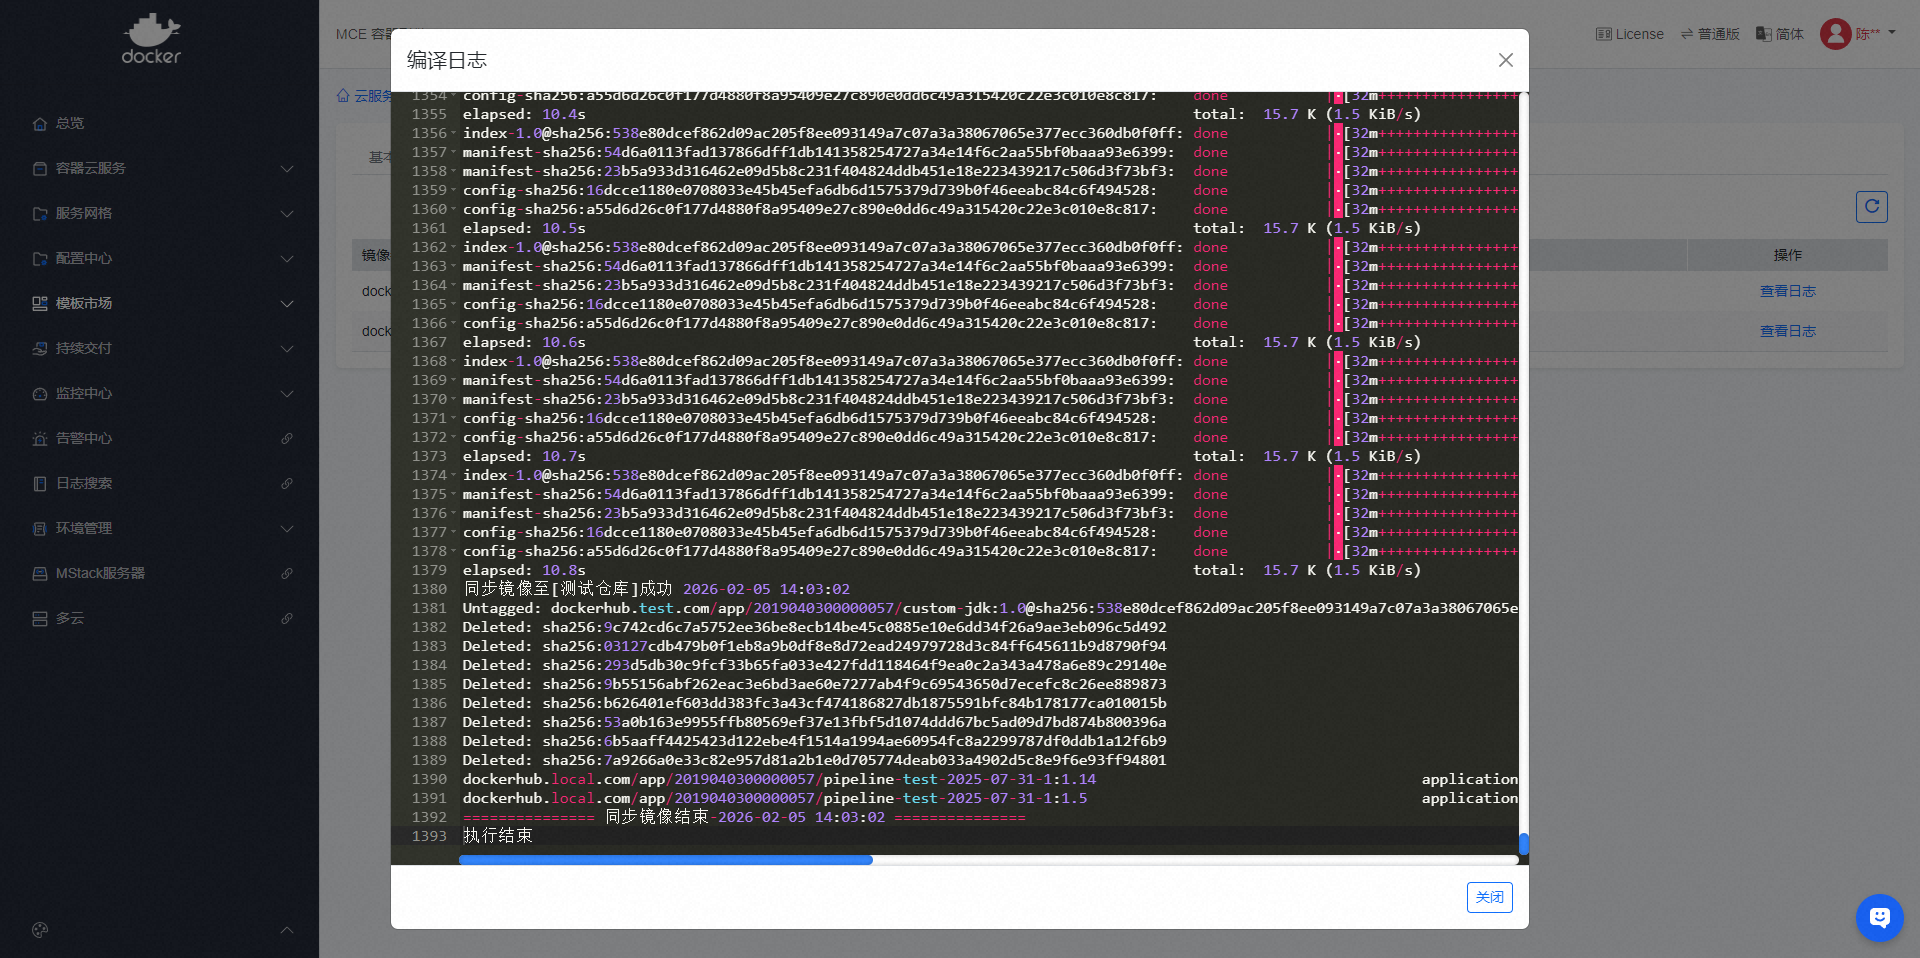Click the Docker logo in sidebar

(x=151, y=40)
